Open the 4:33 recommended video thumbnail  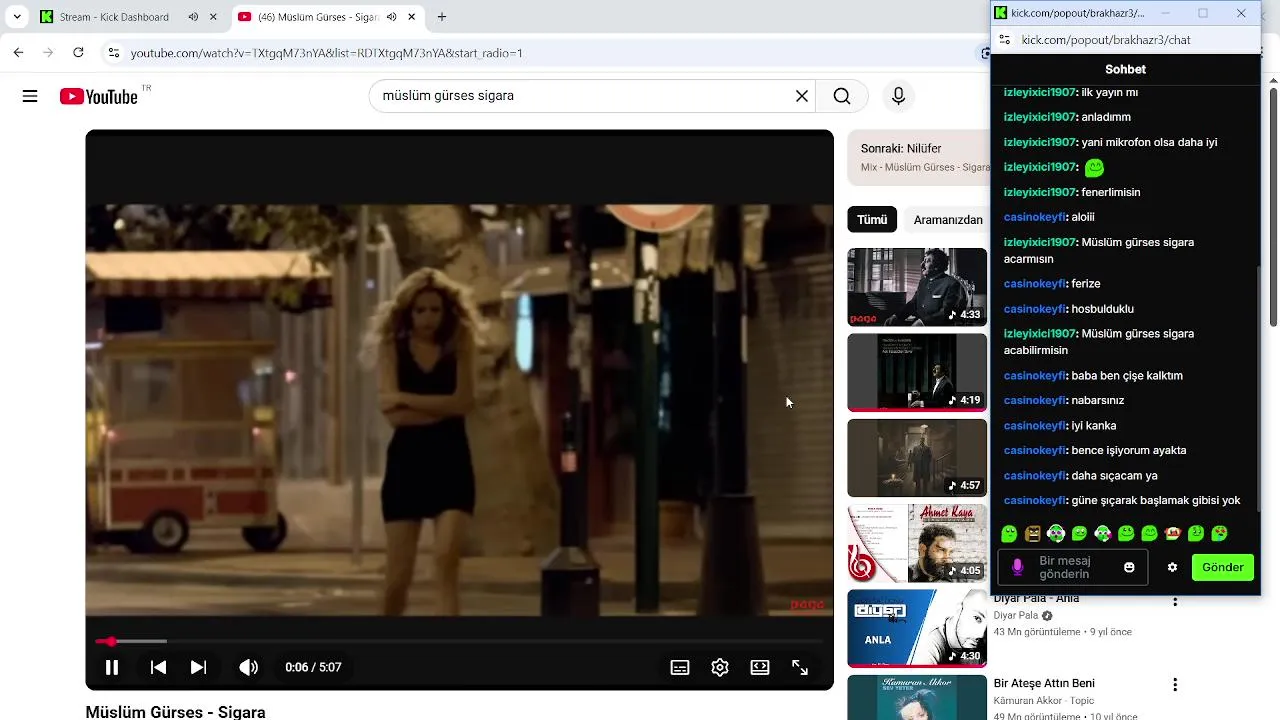click(917, 287)
